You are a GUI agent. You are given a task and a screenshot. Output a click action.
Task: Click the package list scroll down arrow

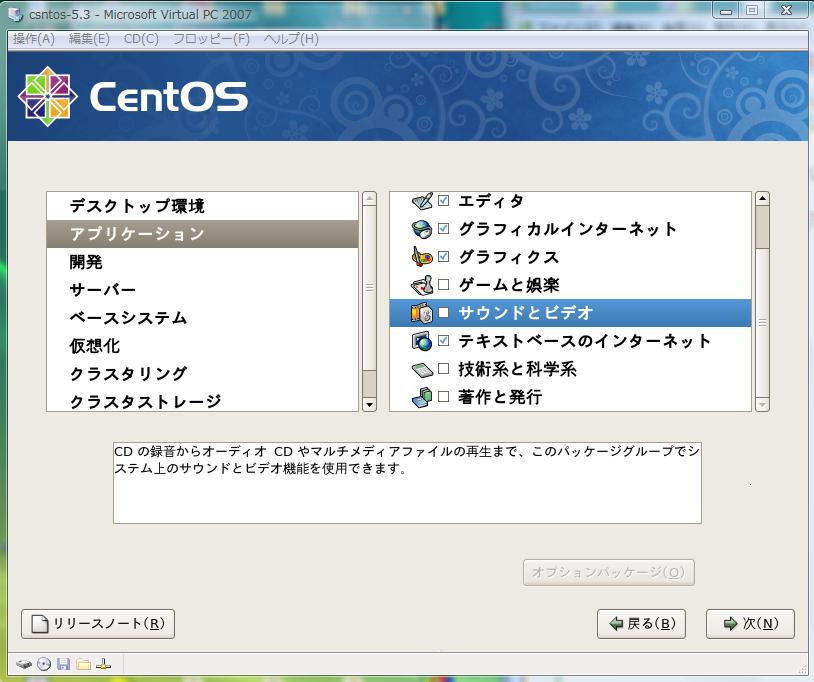click(x=762, y=404)
